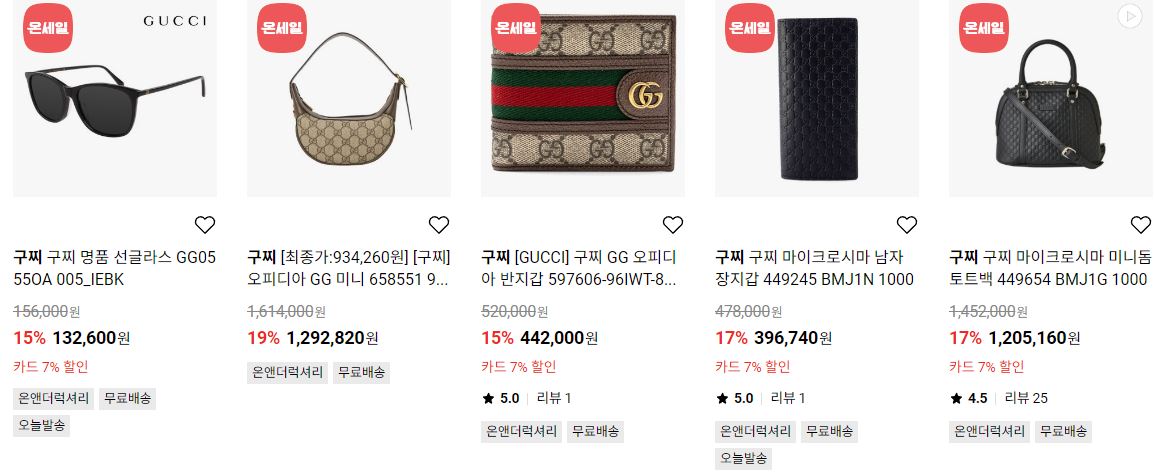
Task: Toggle wishlist heart for Ophidia GG mini bag
Action: click(439, 225)
